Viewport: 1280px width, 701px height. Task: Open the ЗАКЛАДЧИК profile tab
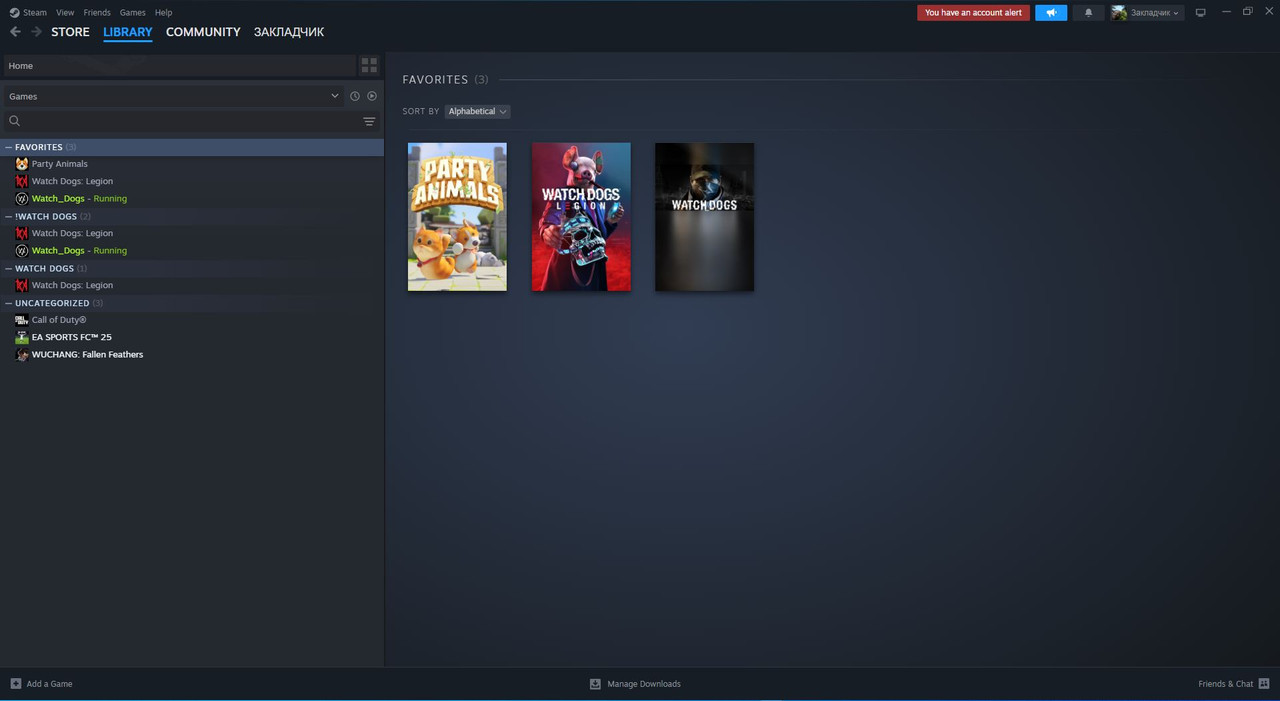[289, 32]
